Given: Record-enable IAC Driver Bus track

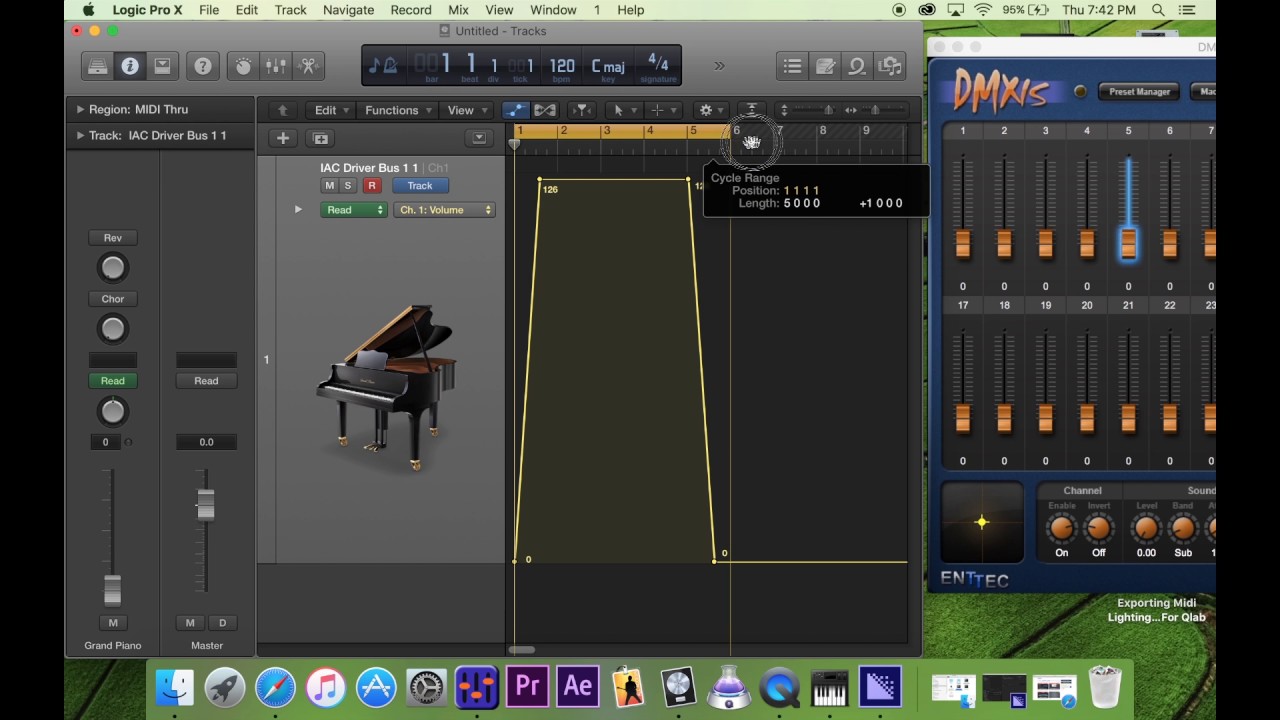Looking at the screenshot, I should [x=372, y=186].
